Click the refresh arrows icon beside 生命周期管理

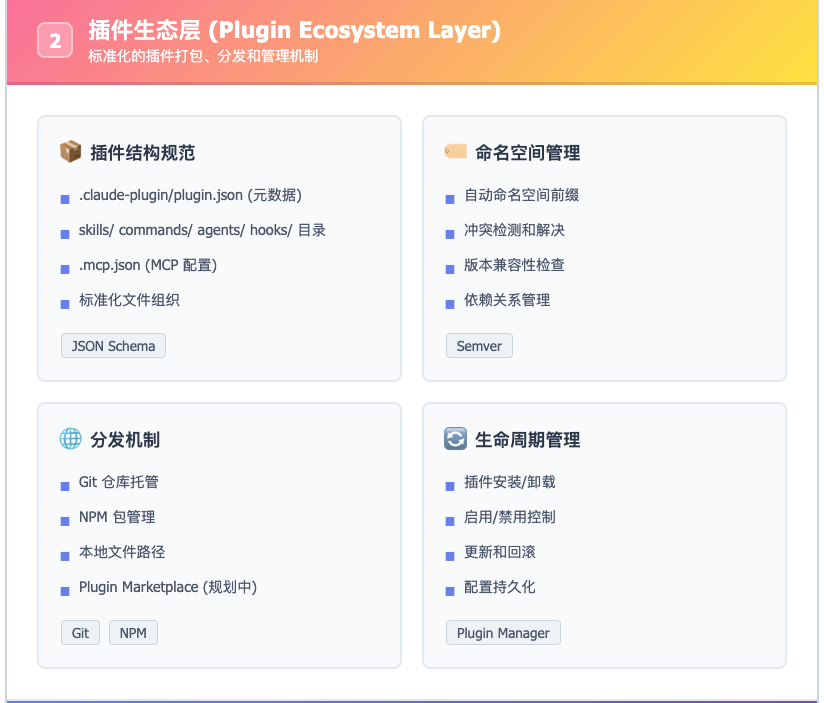pos(455,439)
